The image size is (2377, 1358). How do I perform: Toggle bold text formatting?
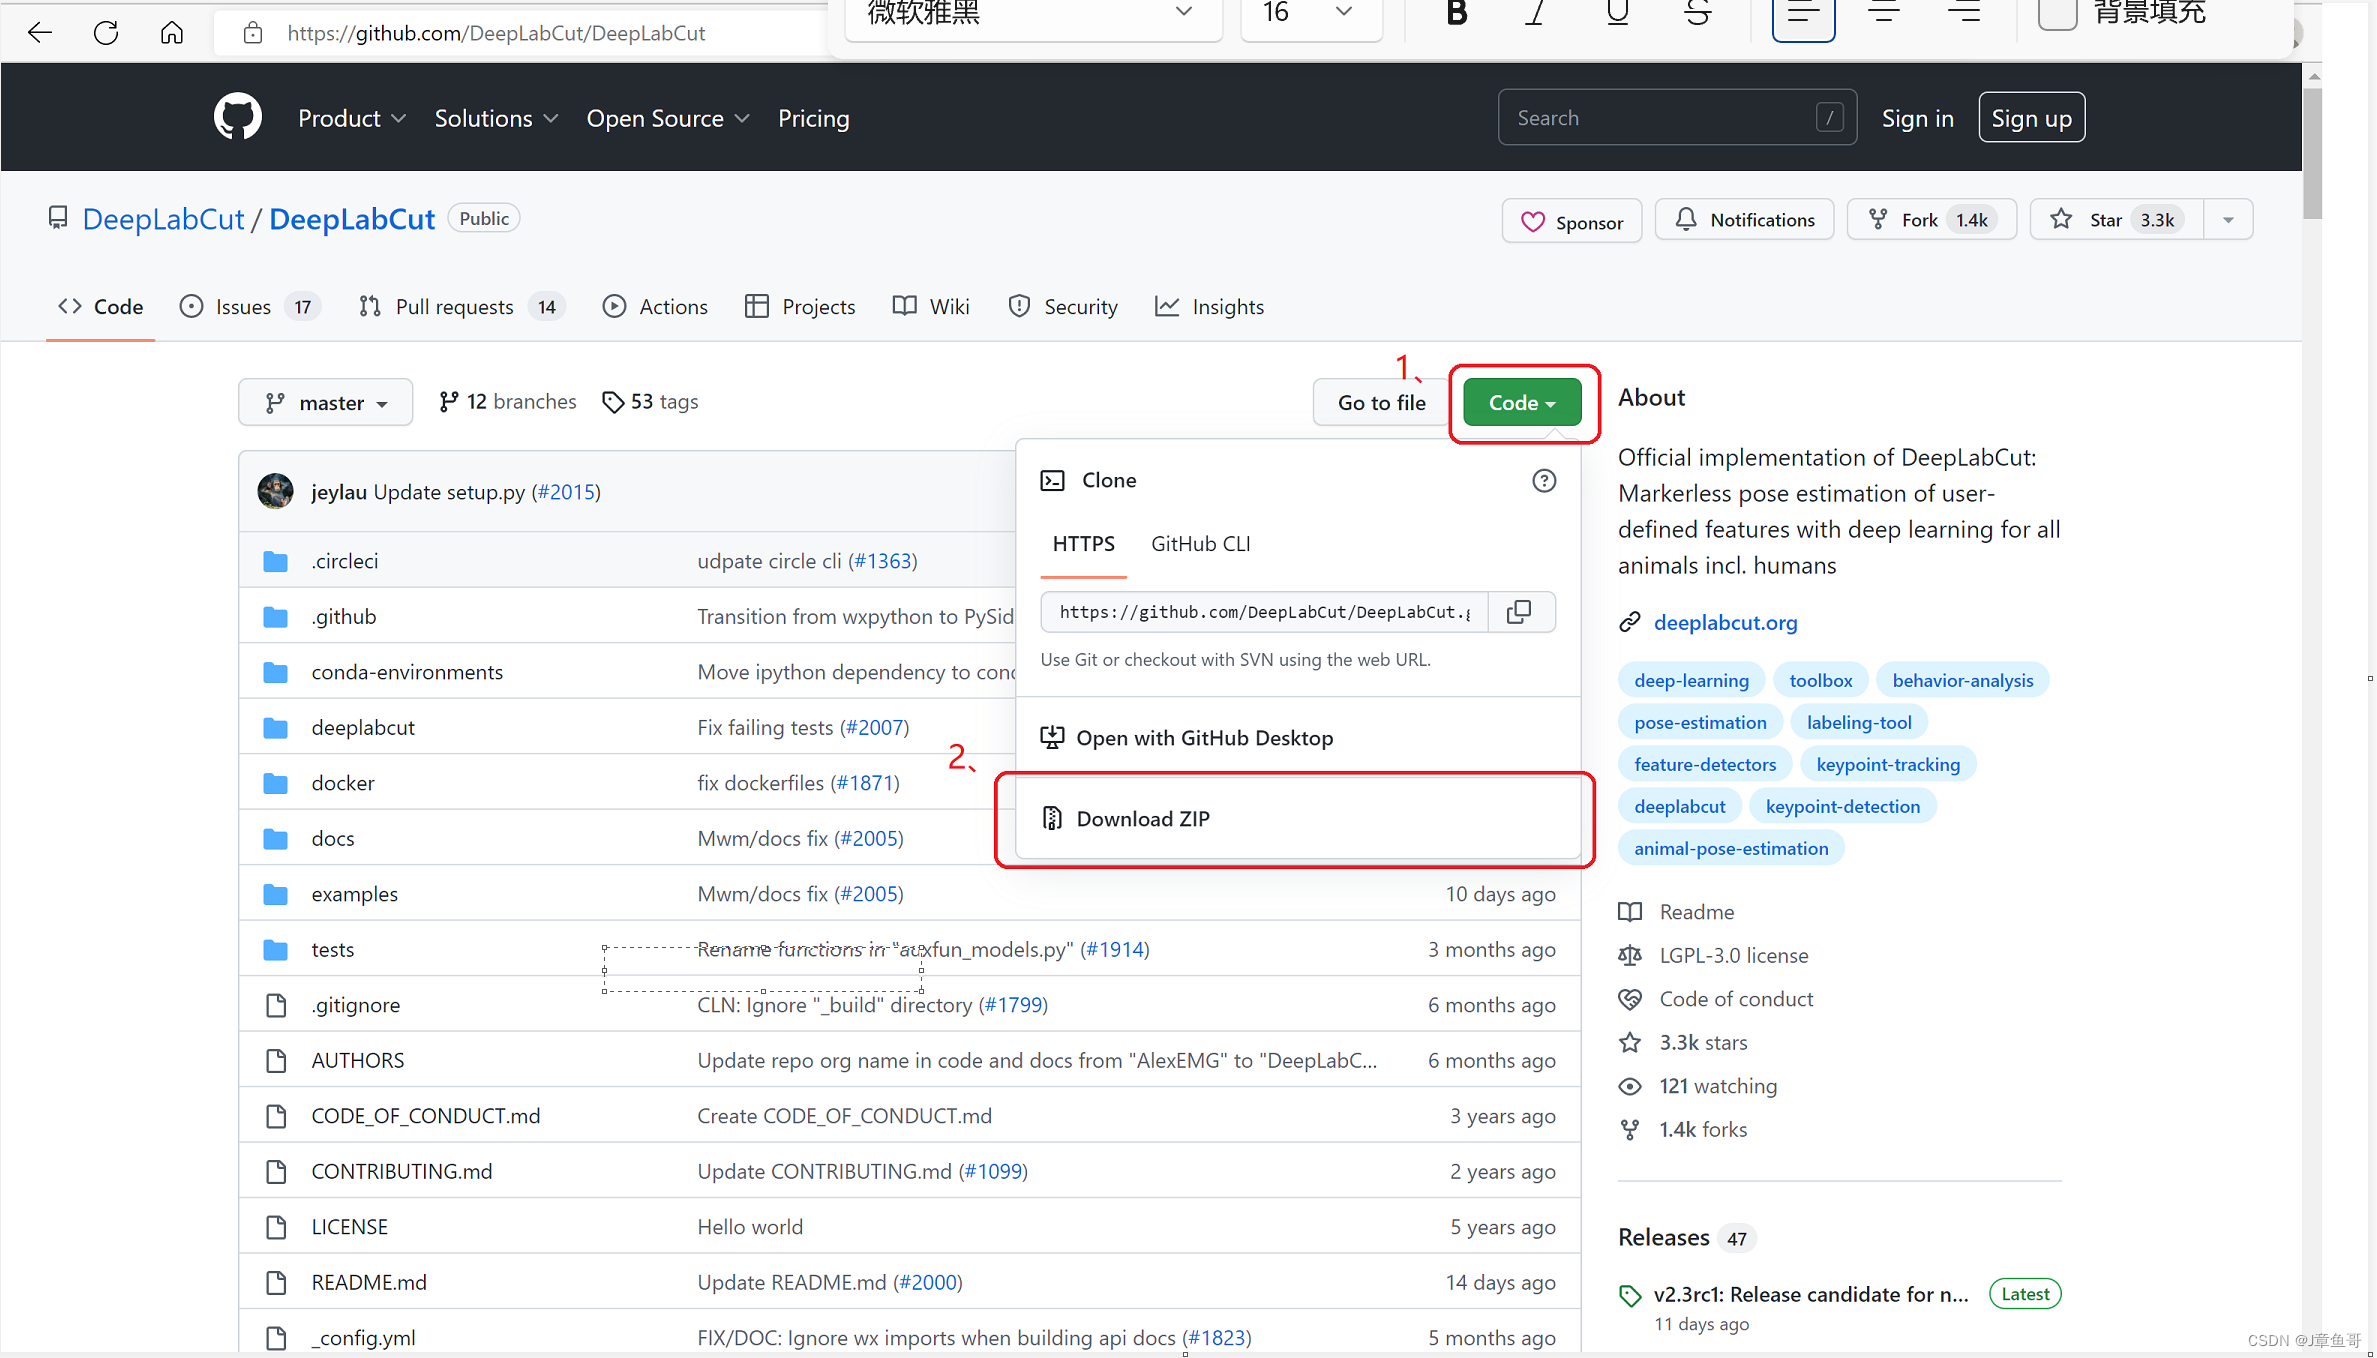coord(1456,14)
